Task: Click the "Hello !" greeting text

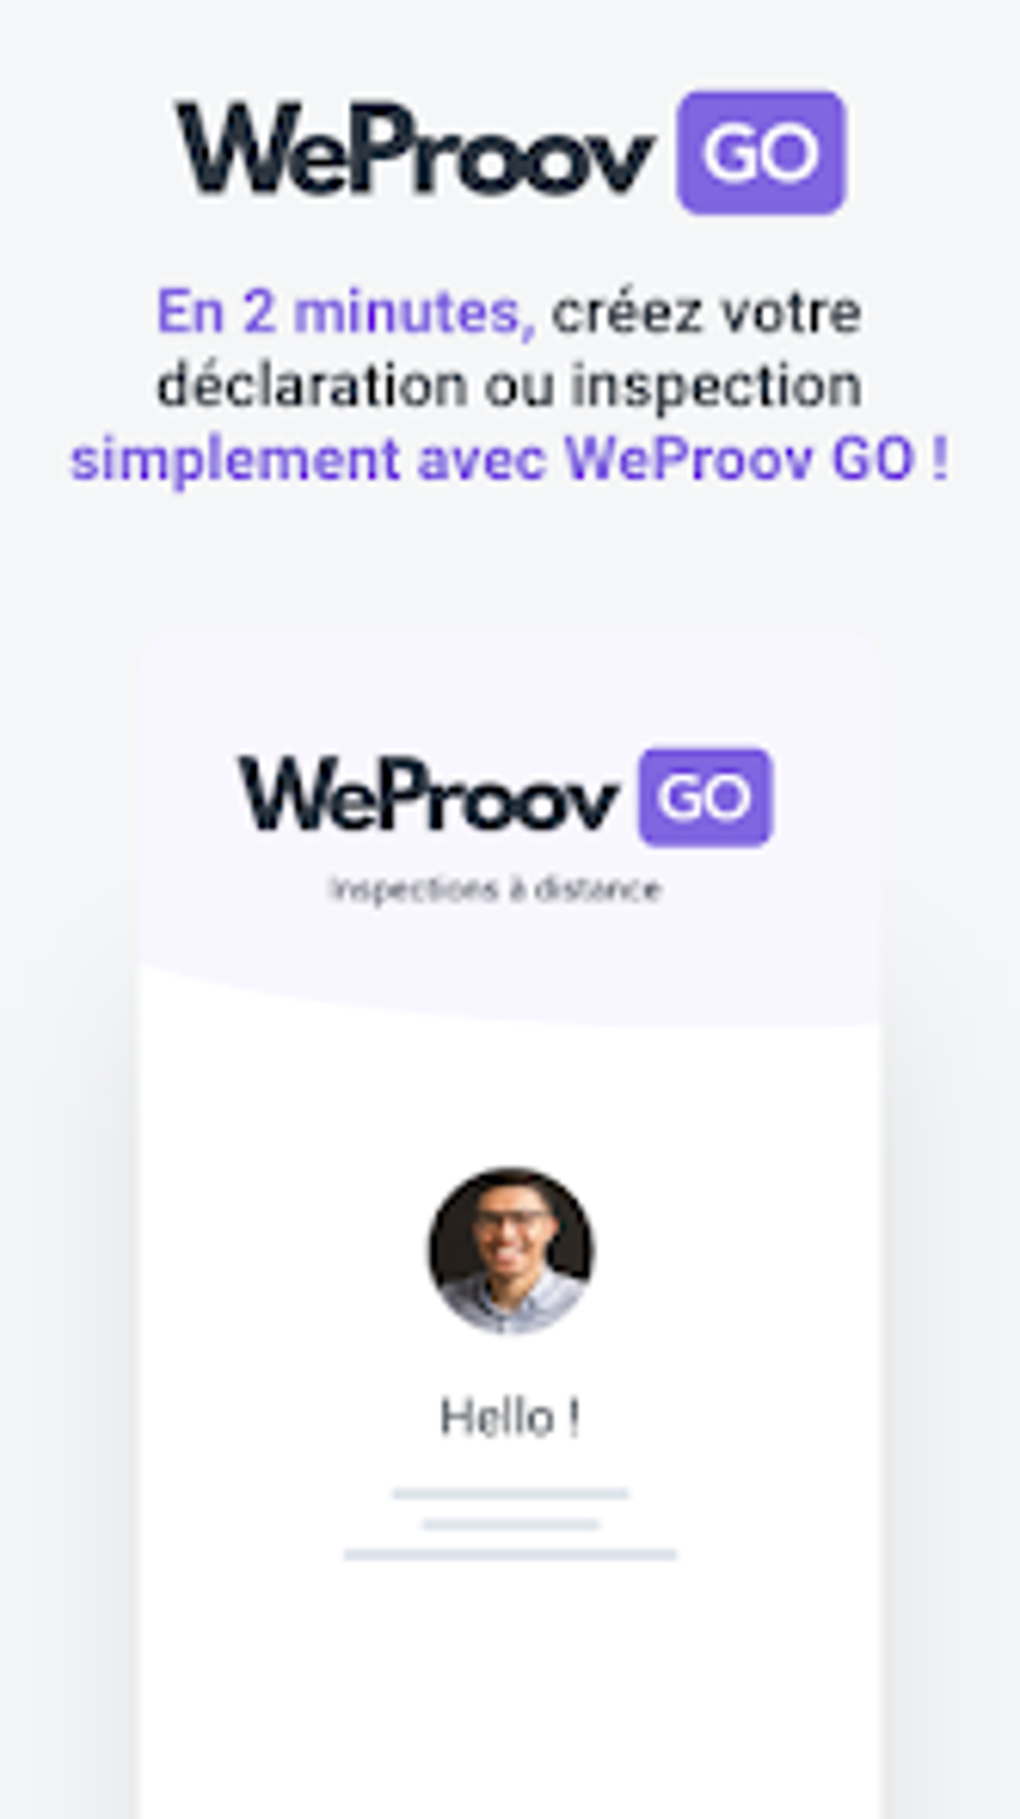Action: coord(510,1417)
